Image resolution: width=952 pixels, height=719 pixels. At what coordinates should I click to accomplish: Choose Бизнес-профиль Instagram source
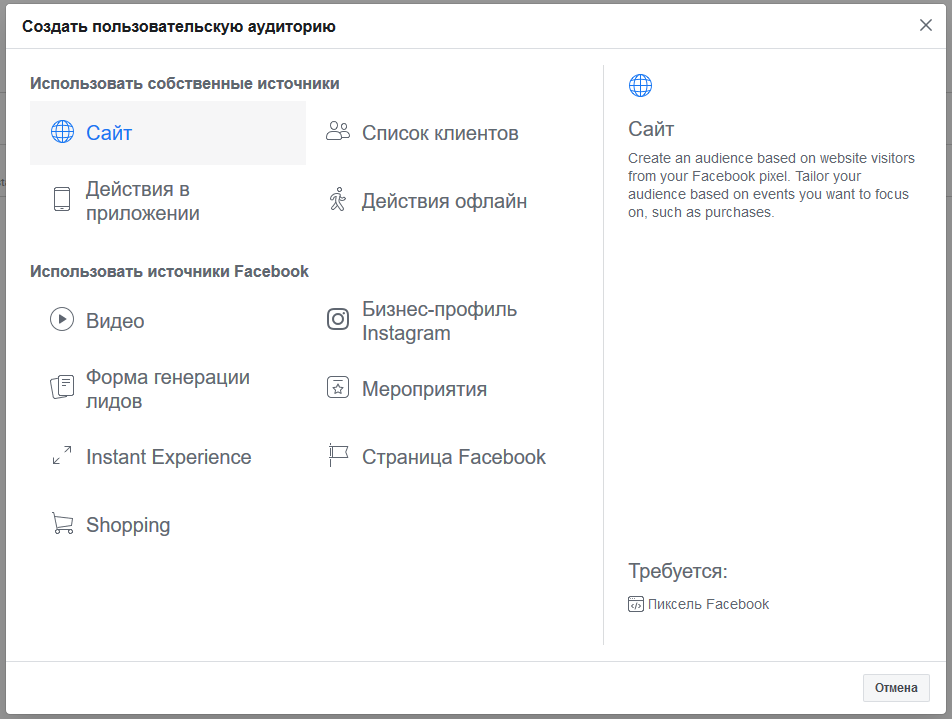coord(439,321)
